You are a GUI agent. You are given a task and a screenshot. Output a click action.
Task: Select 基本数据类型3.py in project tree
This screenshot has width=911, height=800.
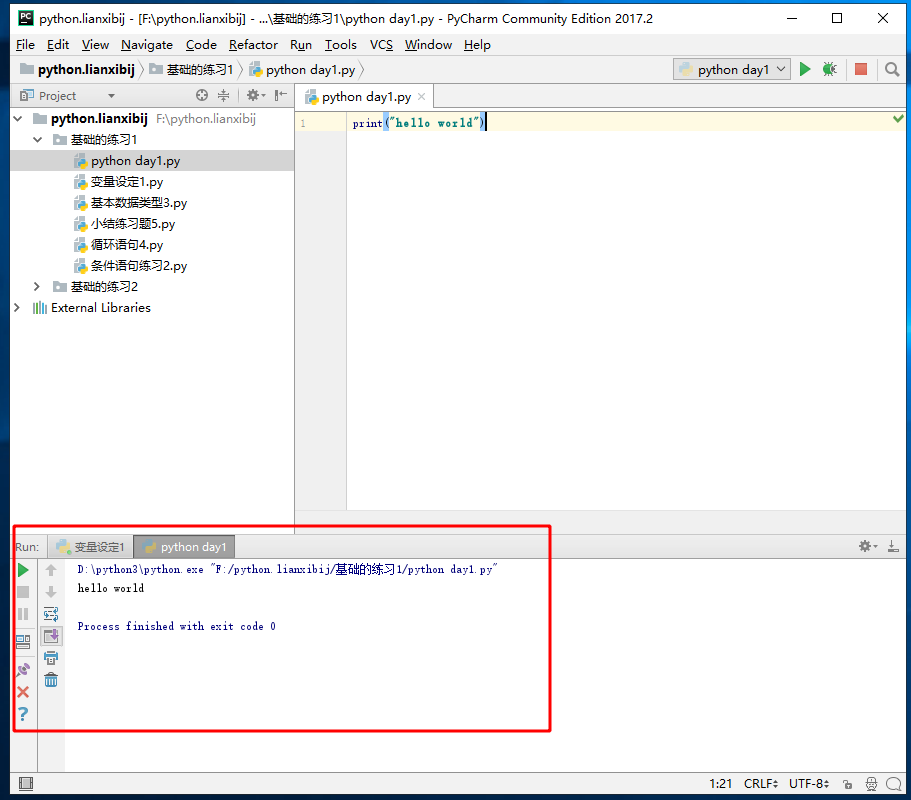tap(138, 203)
